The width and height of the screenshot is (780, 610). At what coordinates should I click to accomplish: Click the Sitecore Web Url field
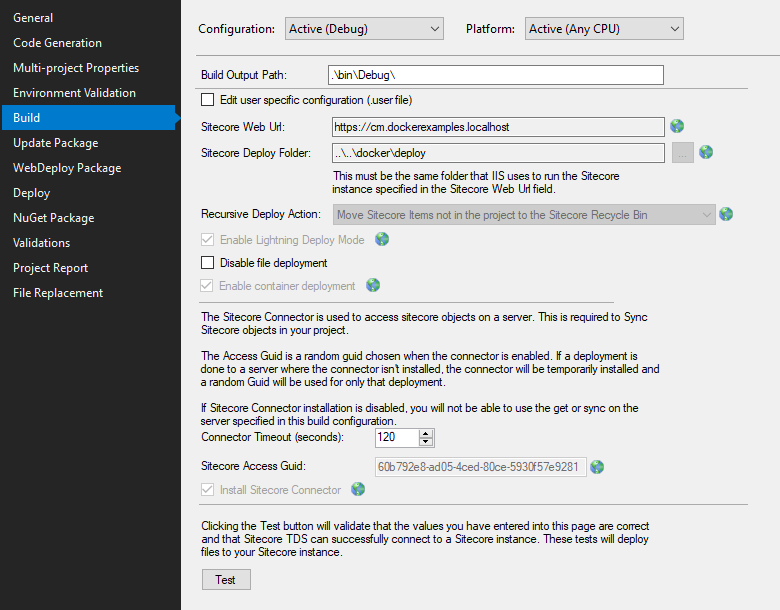coord(498,127)
